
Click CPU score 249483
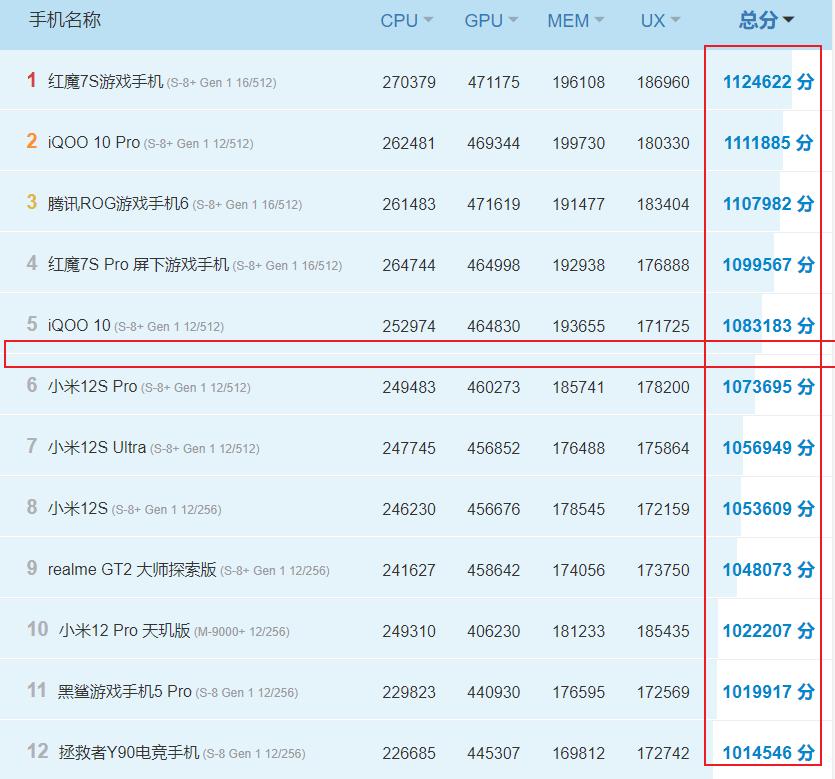click(x=409, y=387)
